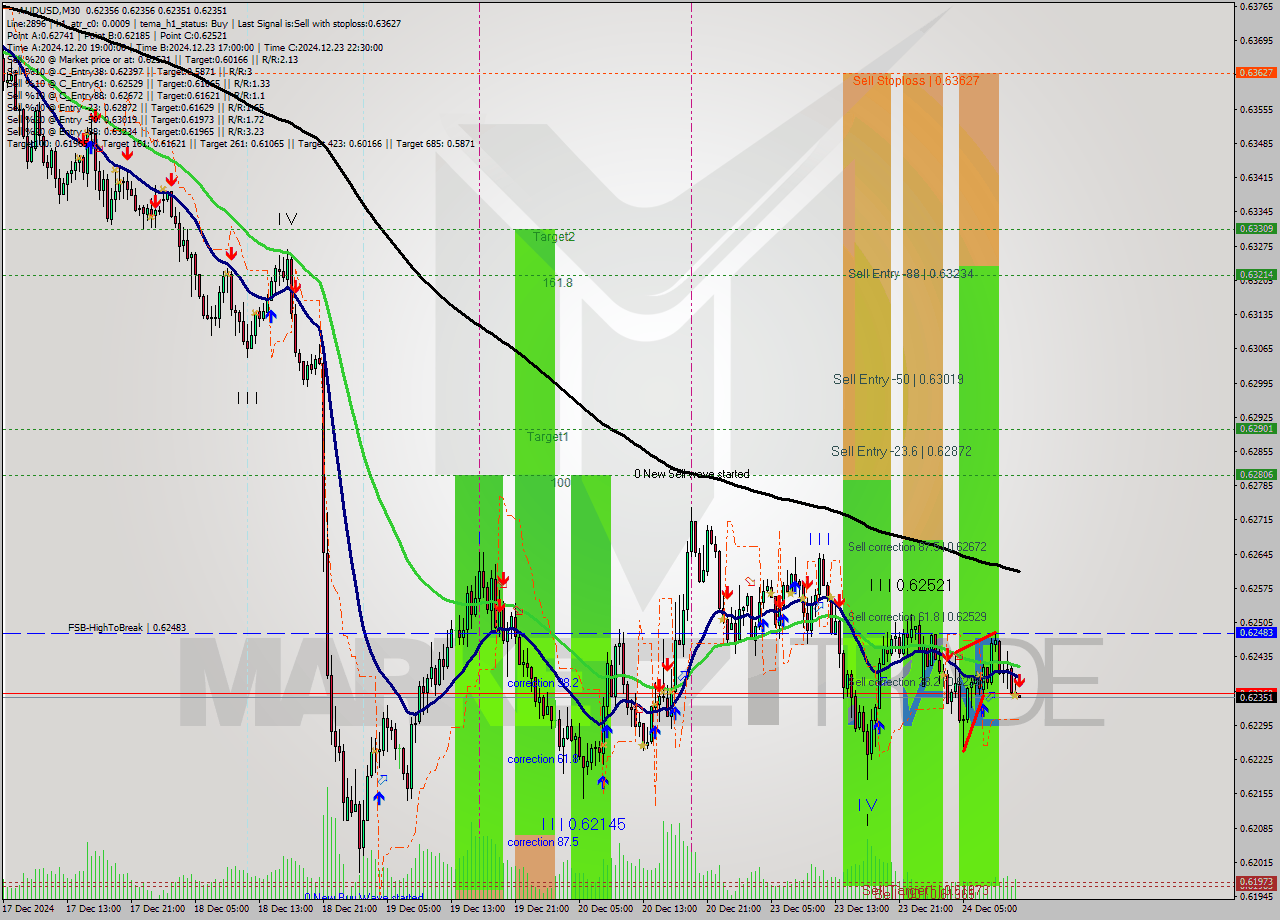Image resolution: width=1280 pixels, height=920 pixels.
Task: Click the '17 Dec 13:00' time axis label
Action: pos(95,910)
